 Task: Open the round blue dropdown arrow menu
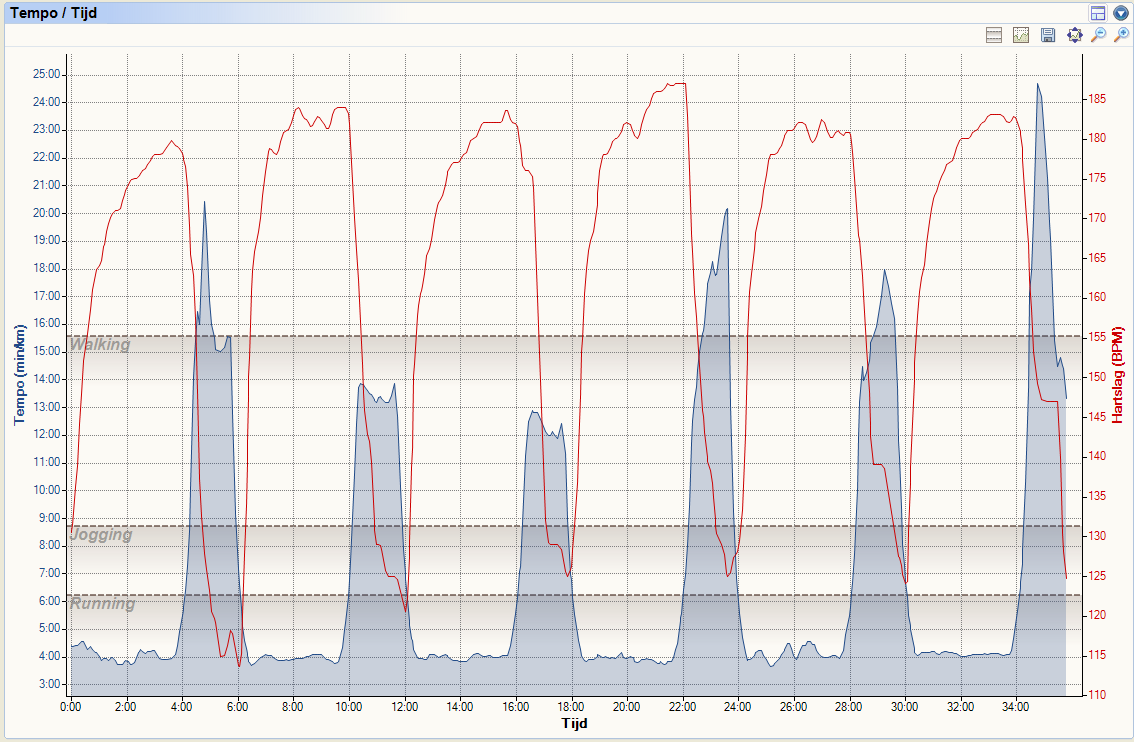coord(1120,13)
